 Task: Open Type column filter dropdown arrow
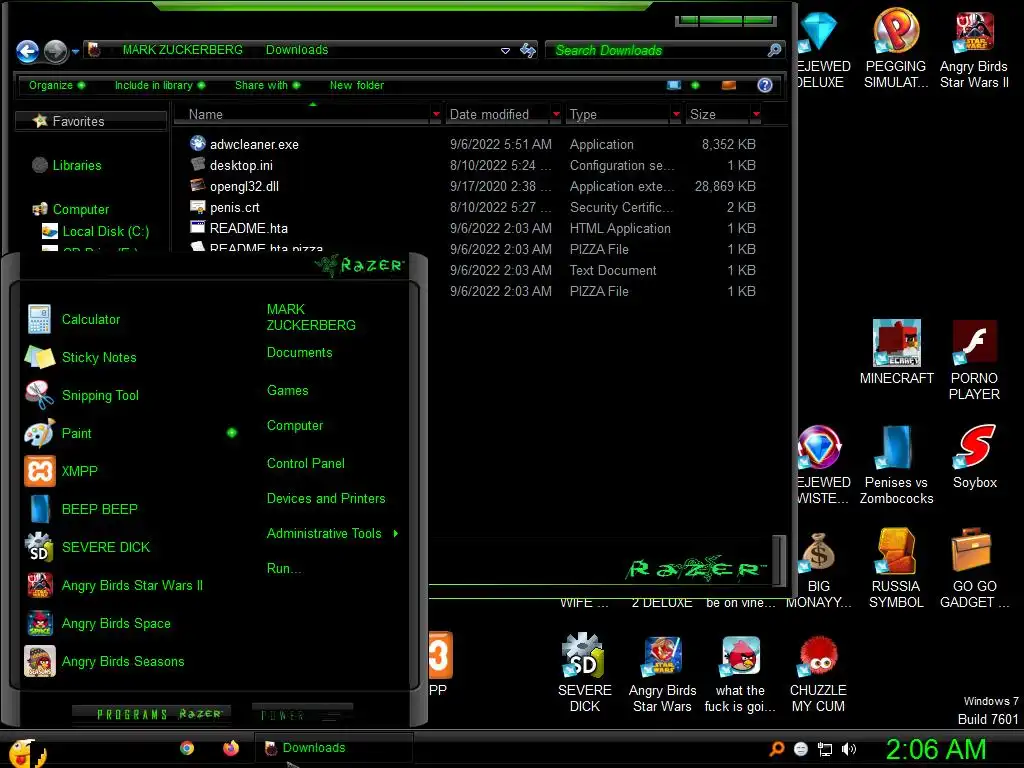tap(676, 114)
